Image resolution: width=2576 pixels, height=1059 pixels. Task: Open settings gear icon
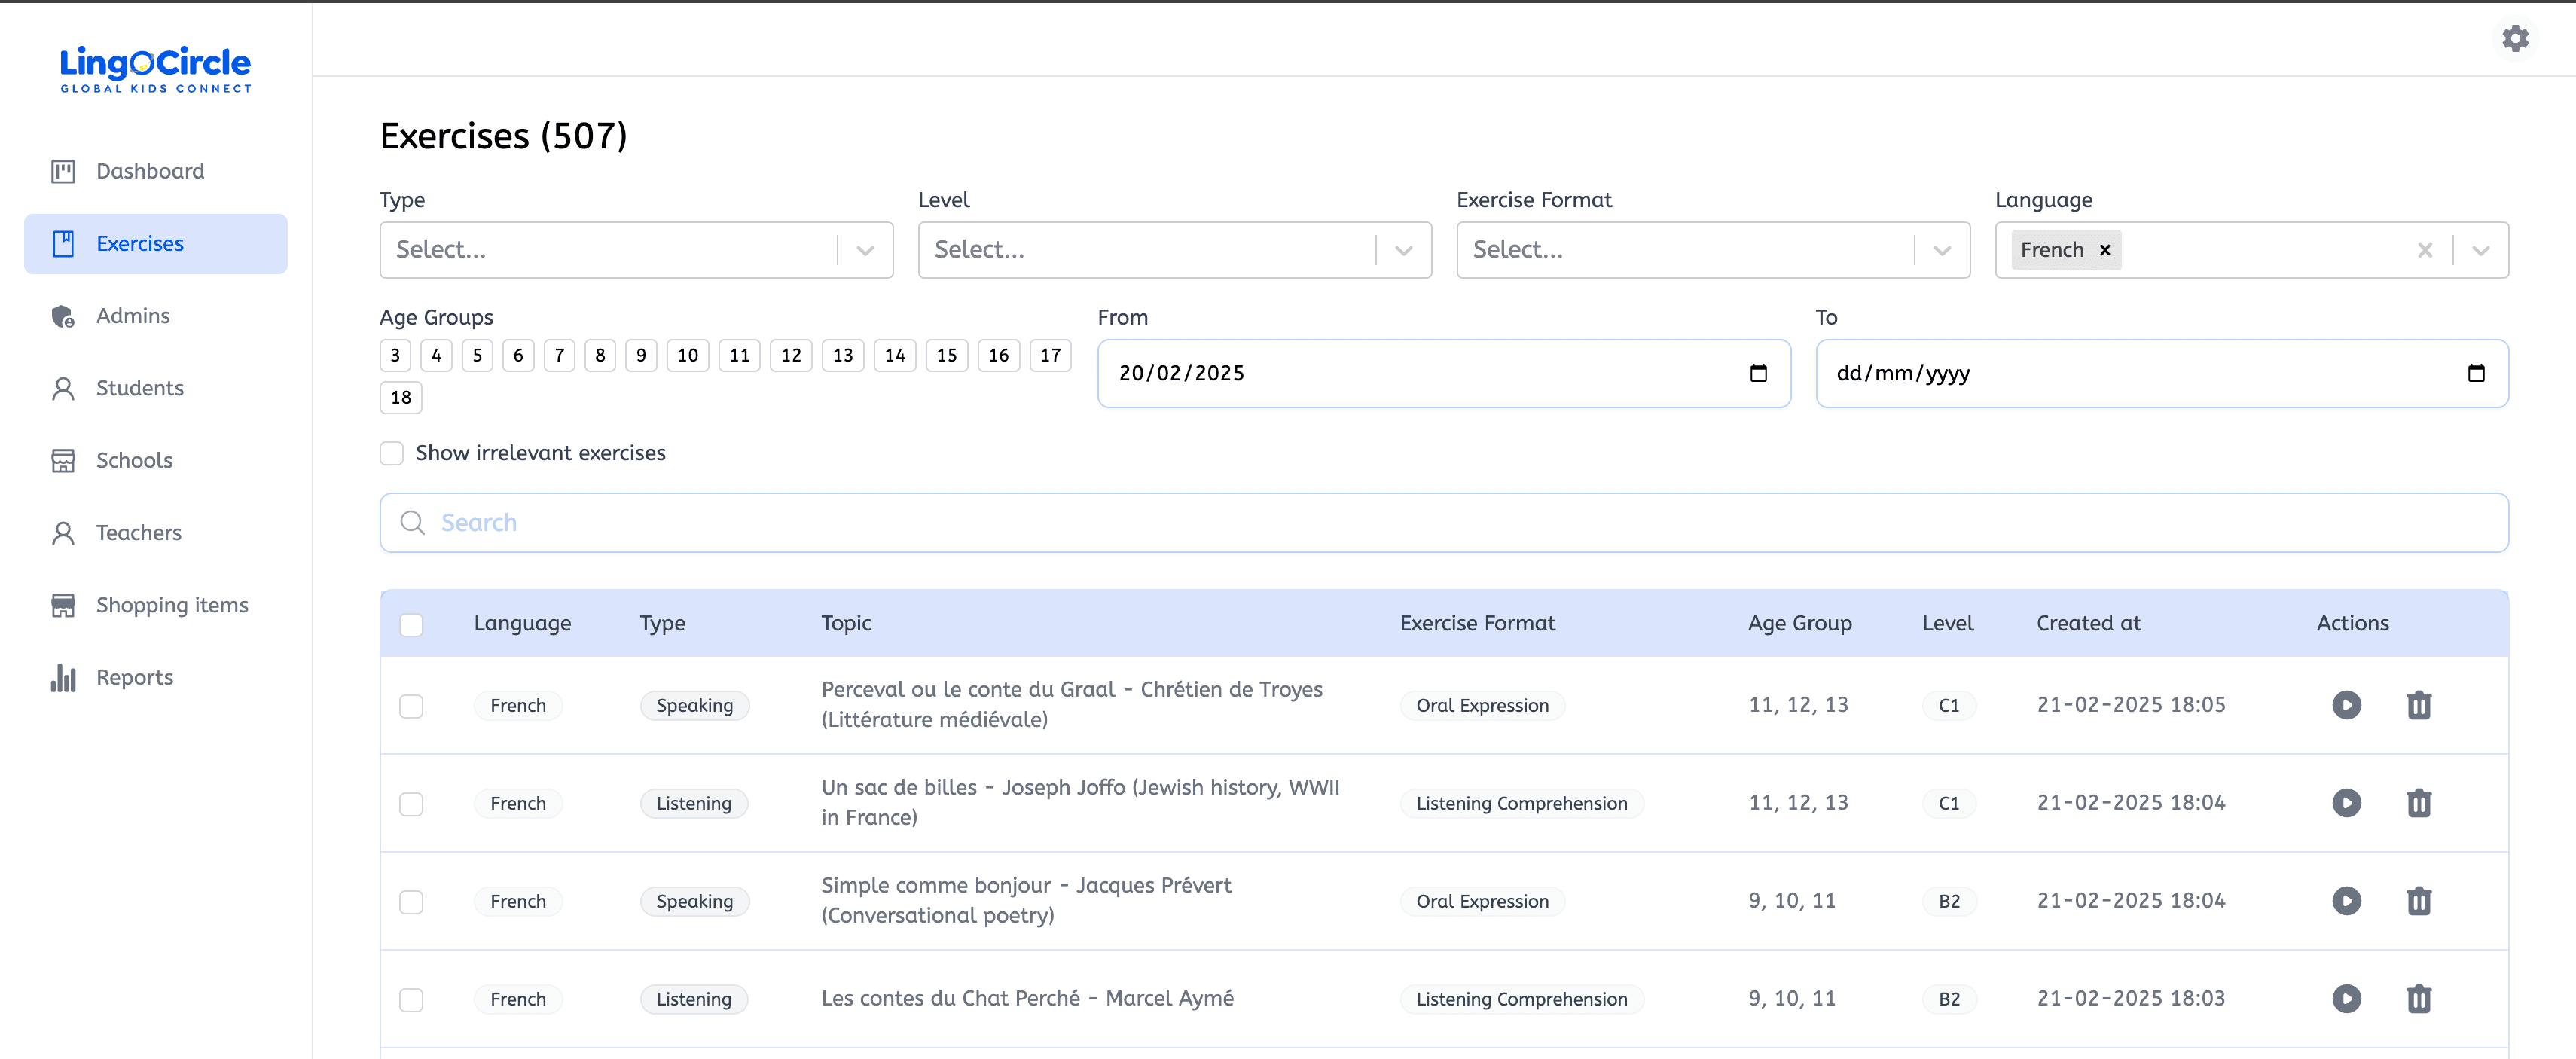coord(2515,39)
